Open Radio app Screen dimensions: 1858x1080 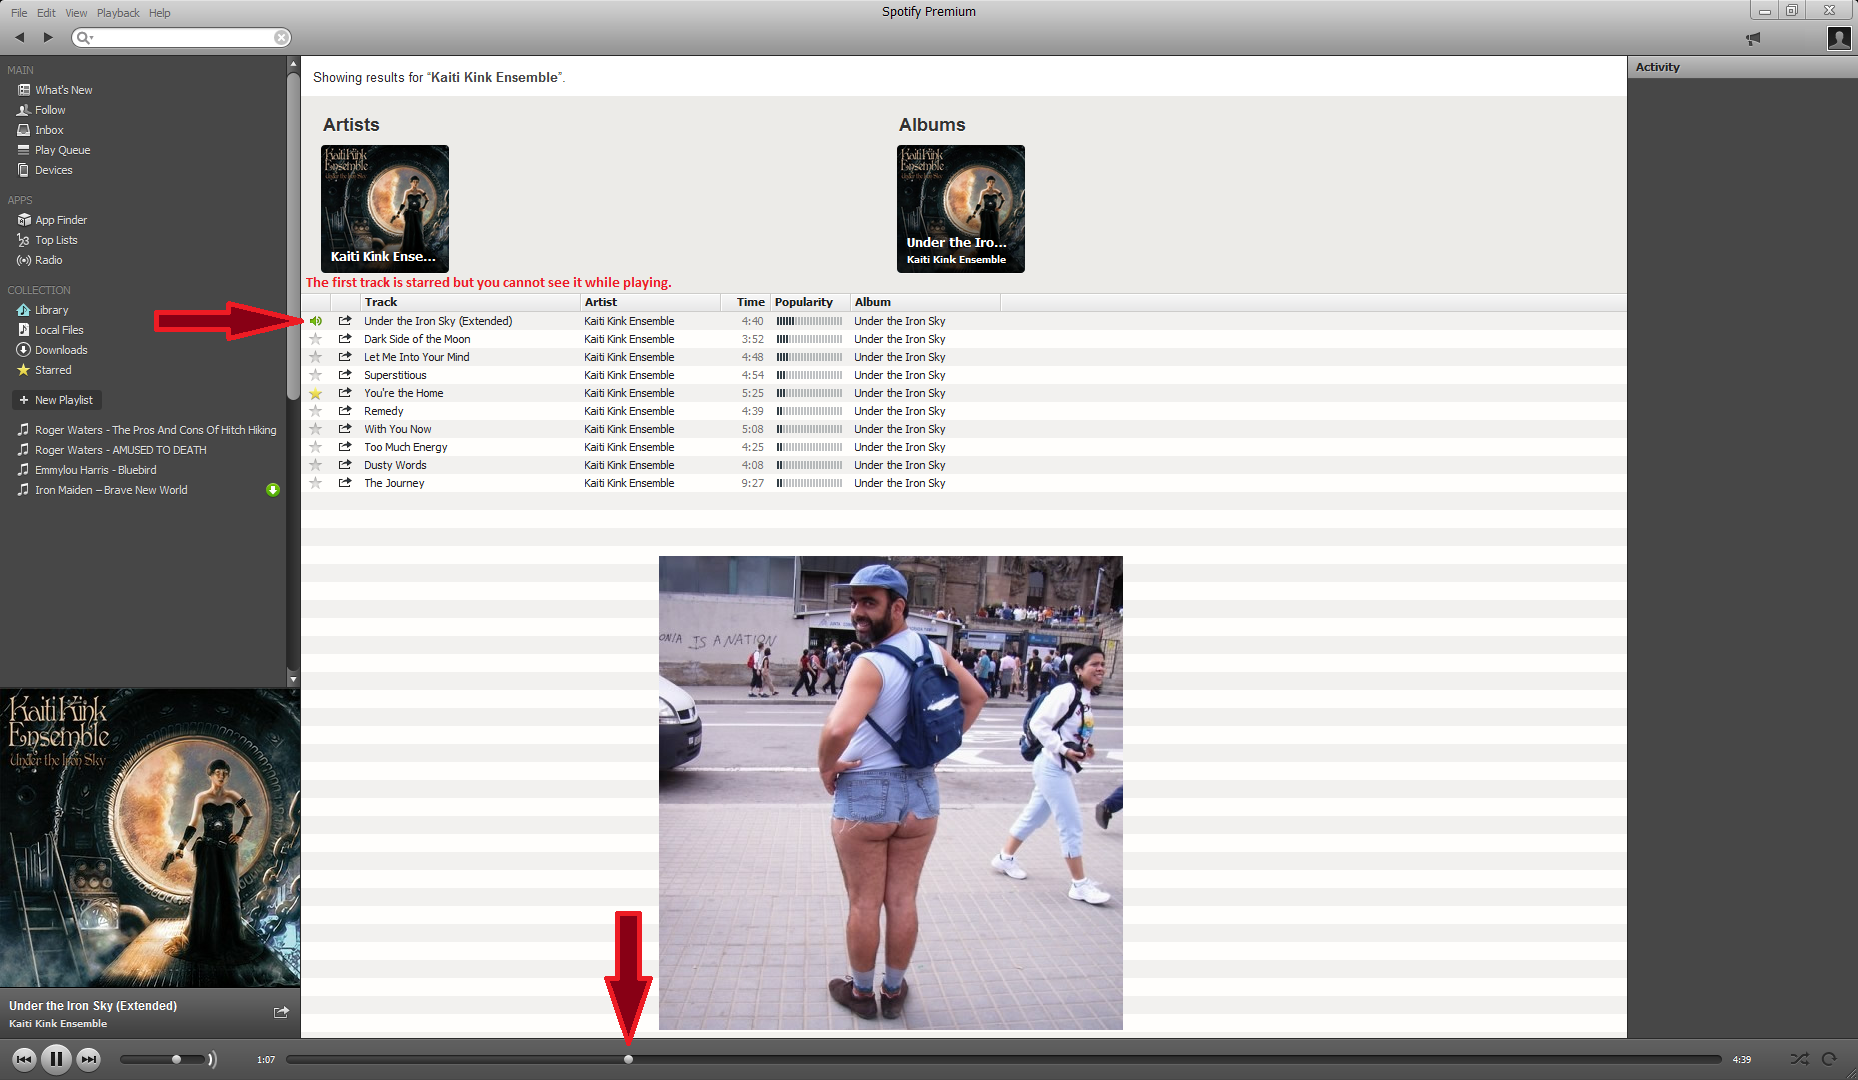(48, 260)
